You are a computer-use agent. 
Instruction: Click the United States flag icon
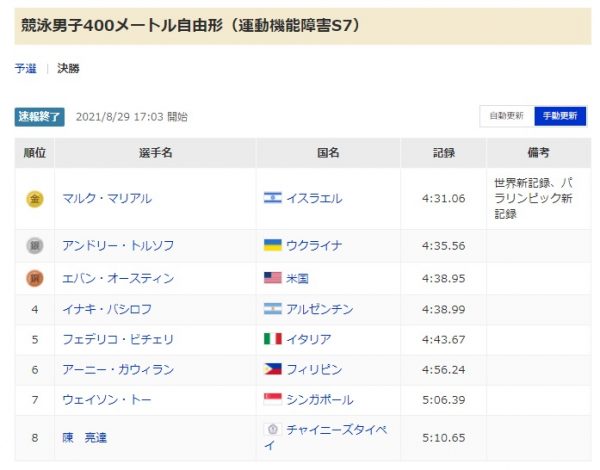click(x=272, y=278)
